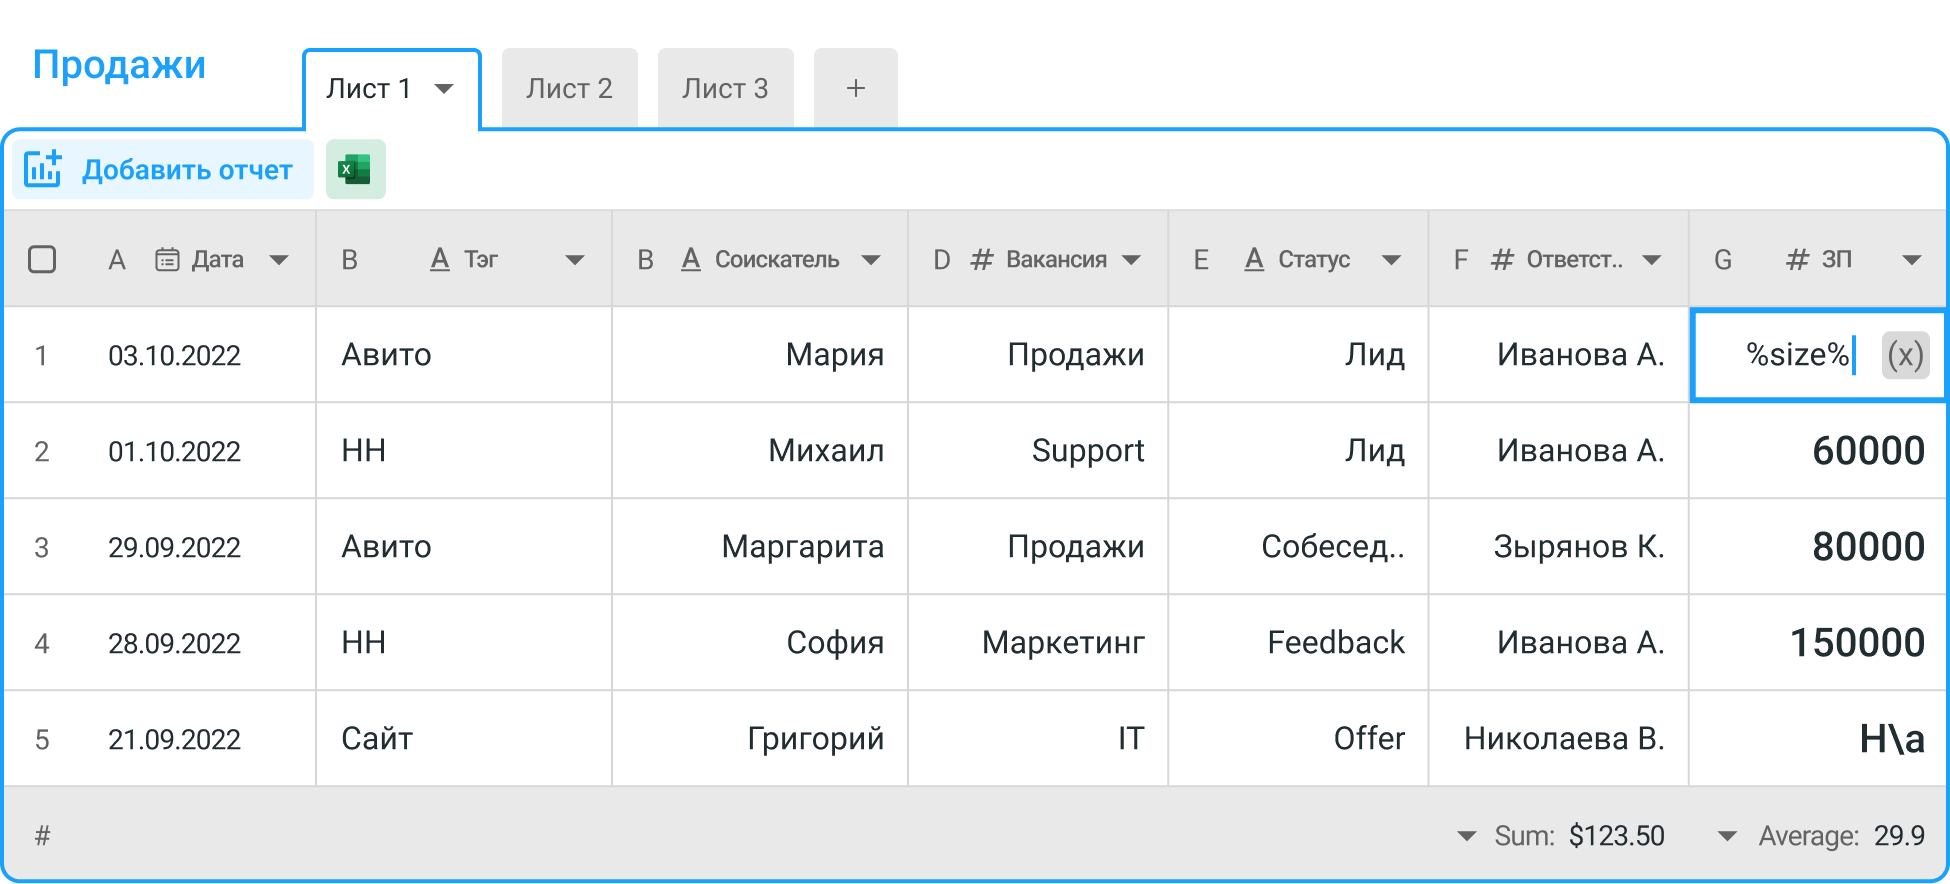
Task: Open the Дата column dropdown
Action: pos(279,260)
